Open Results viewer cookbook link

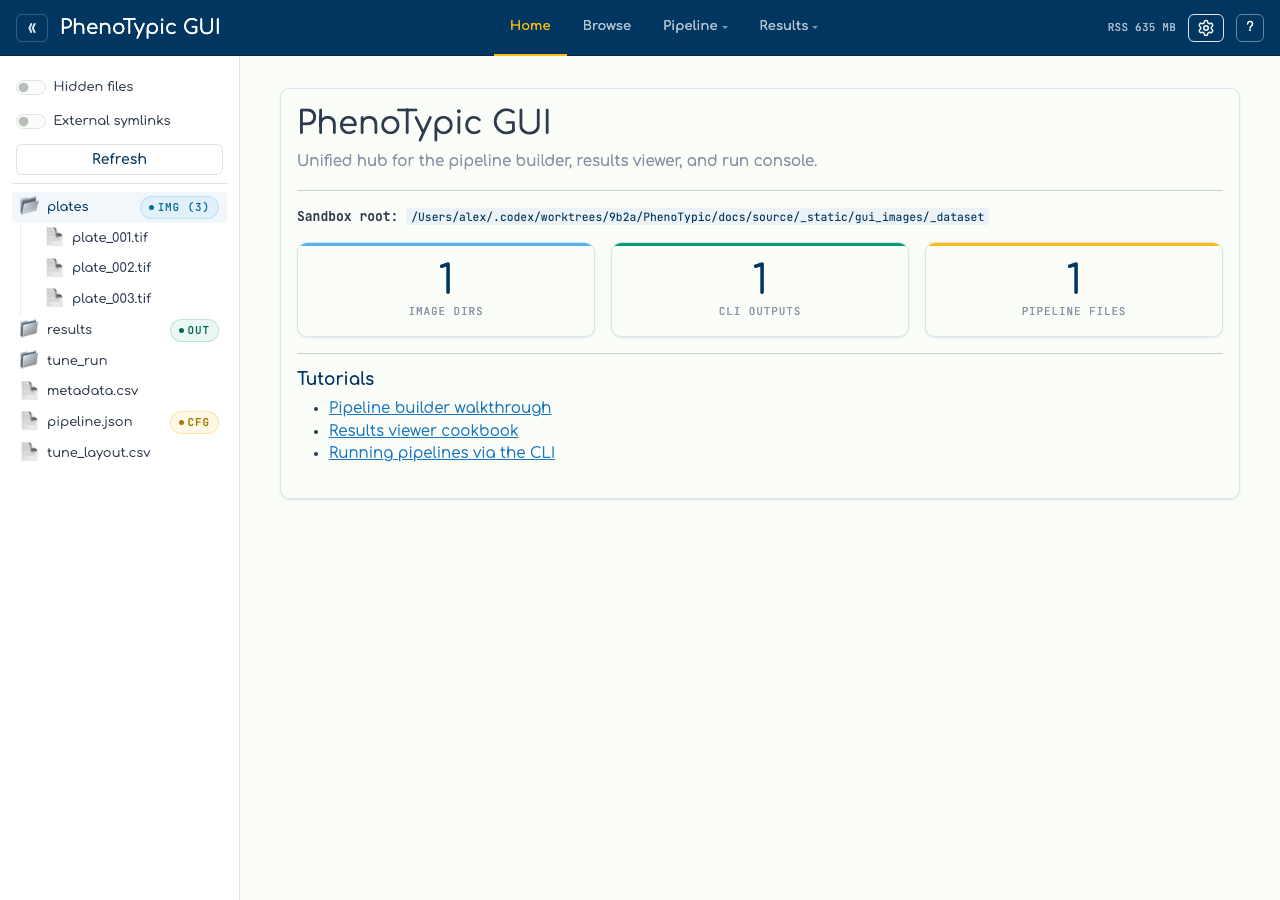point(424,431)
